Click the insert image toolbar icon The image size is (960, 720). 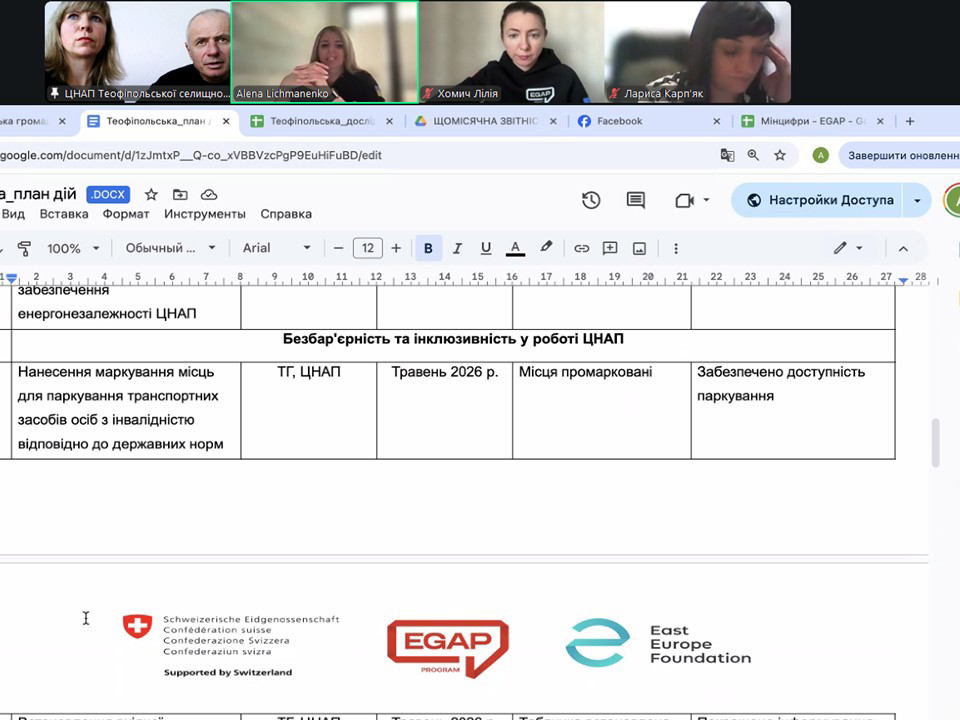coord(639,248)
